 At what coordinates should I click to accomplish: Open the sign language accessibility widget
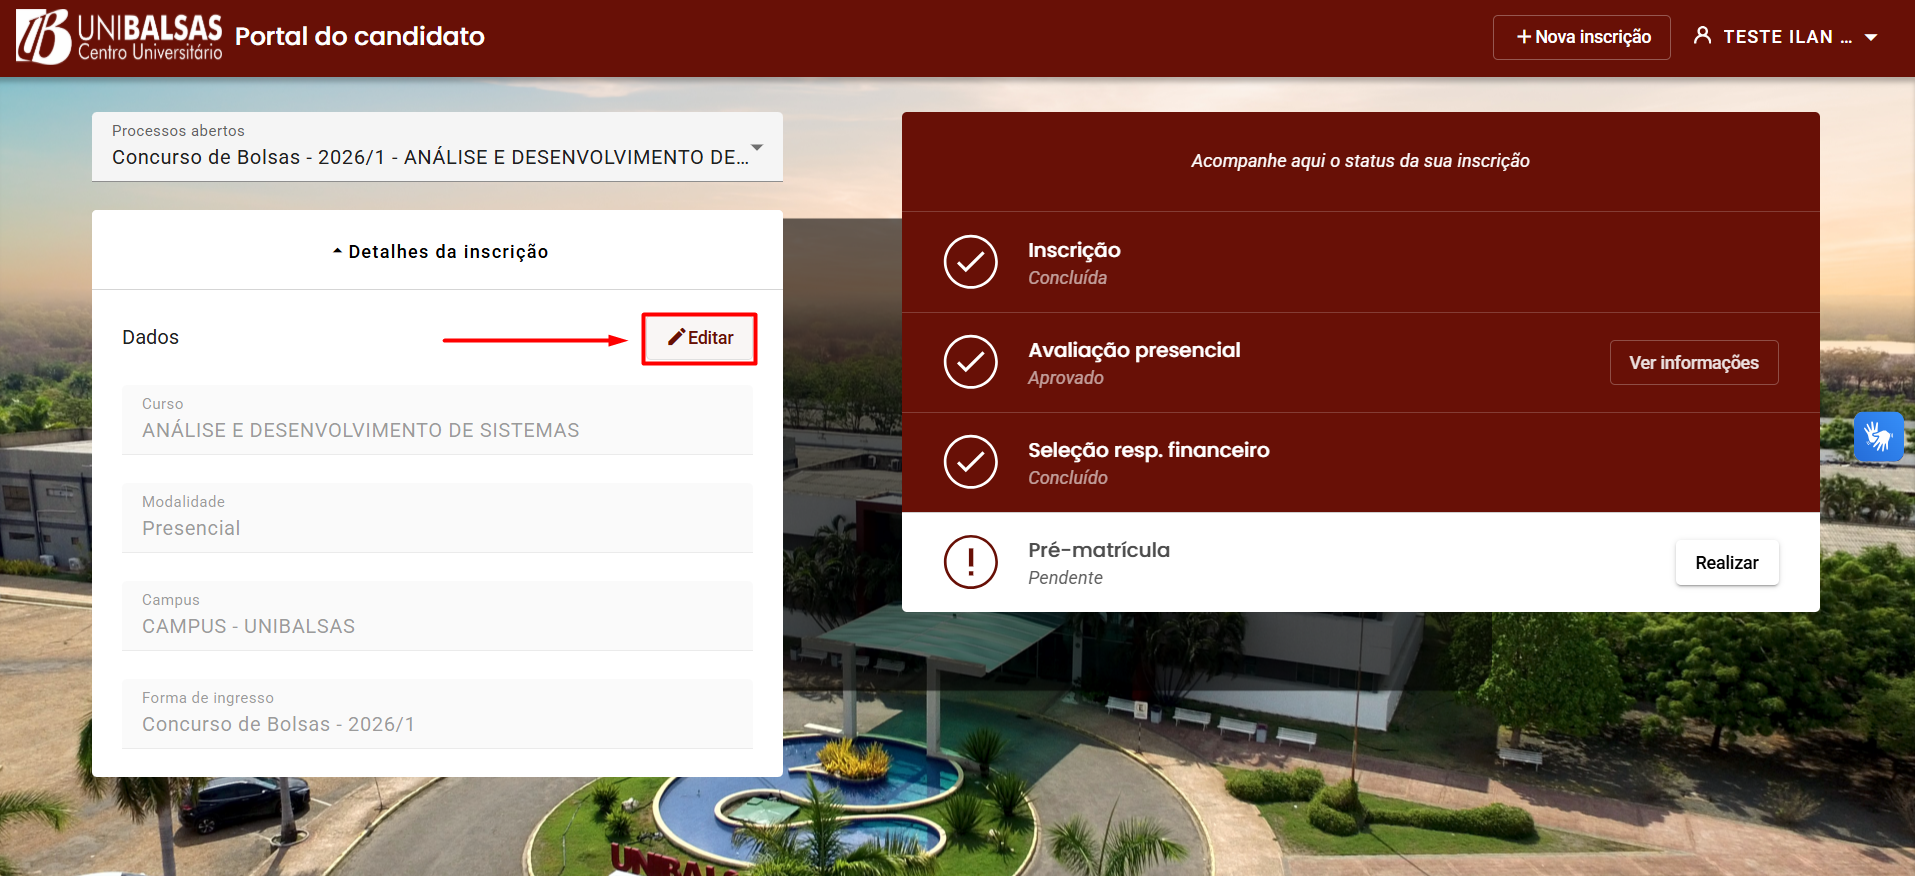coord(1877,437)
